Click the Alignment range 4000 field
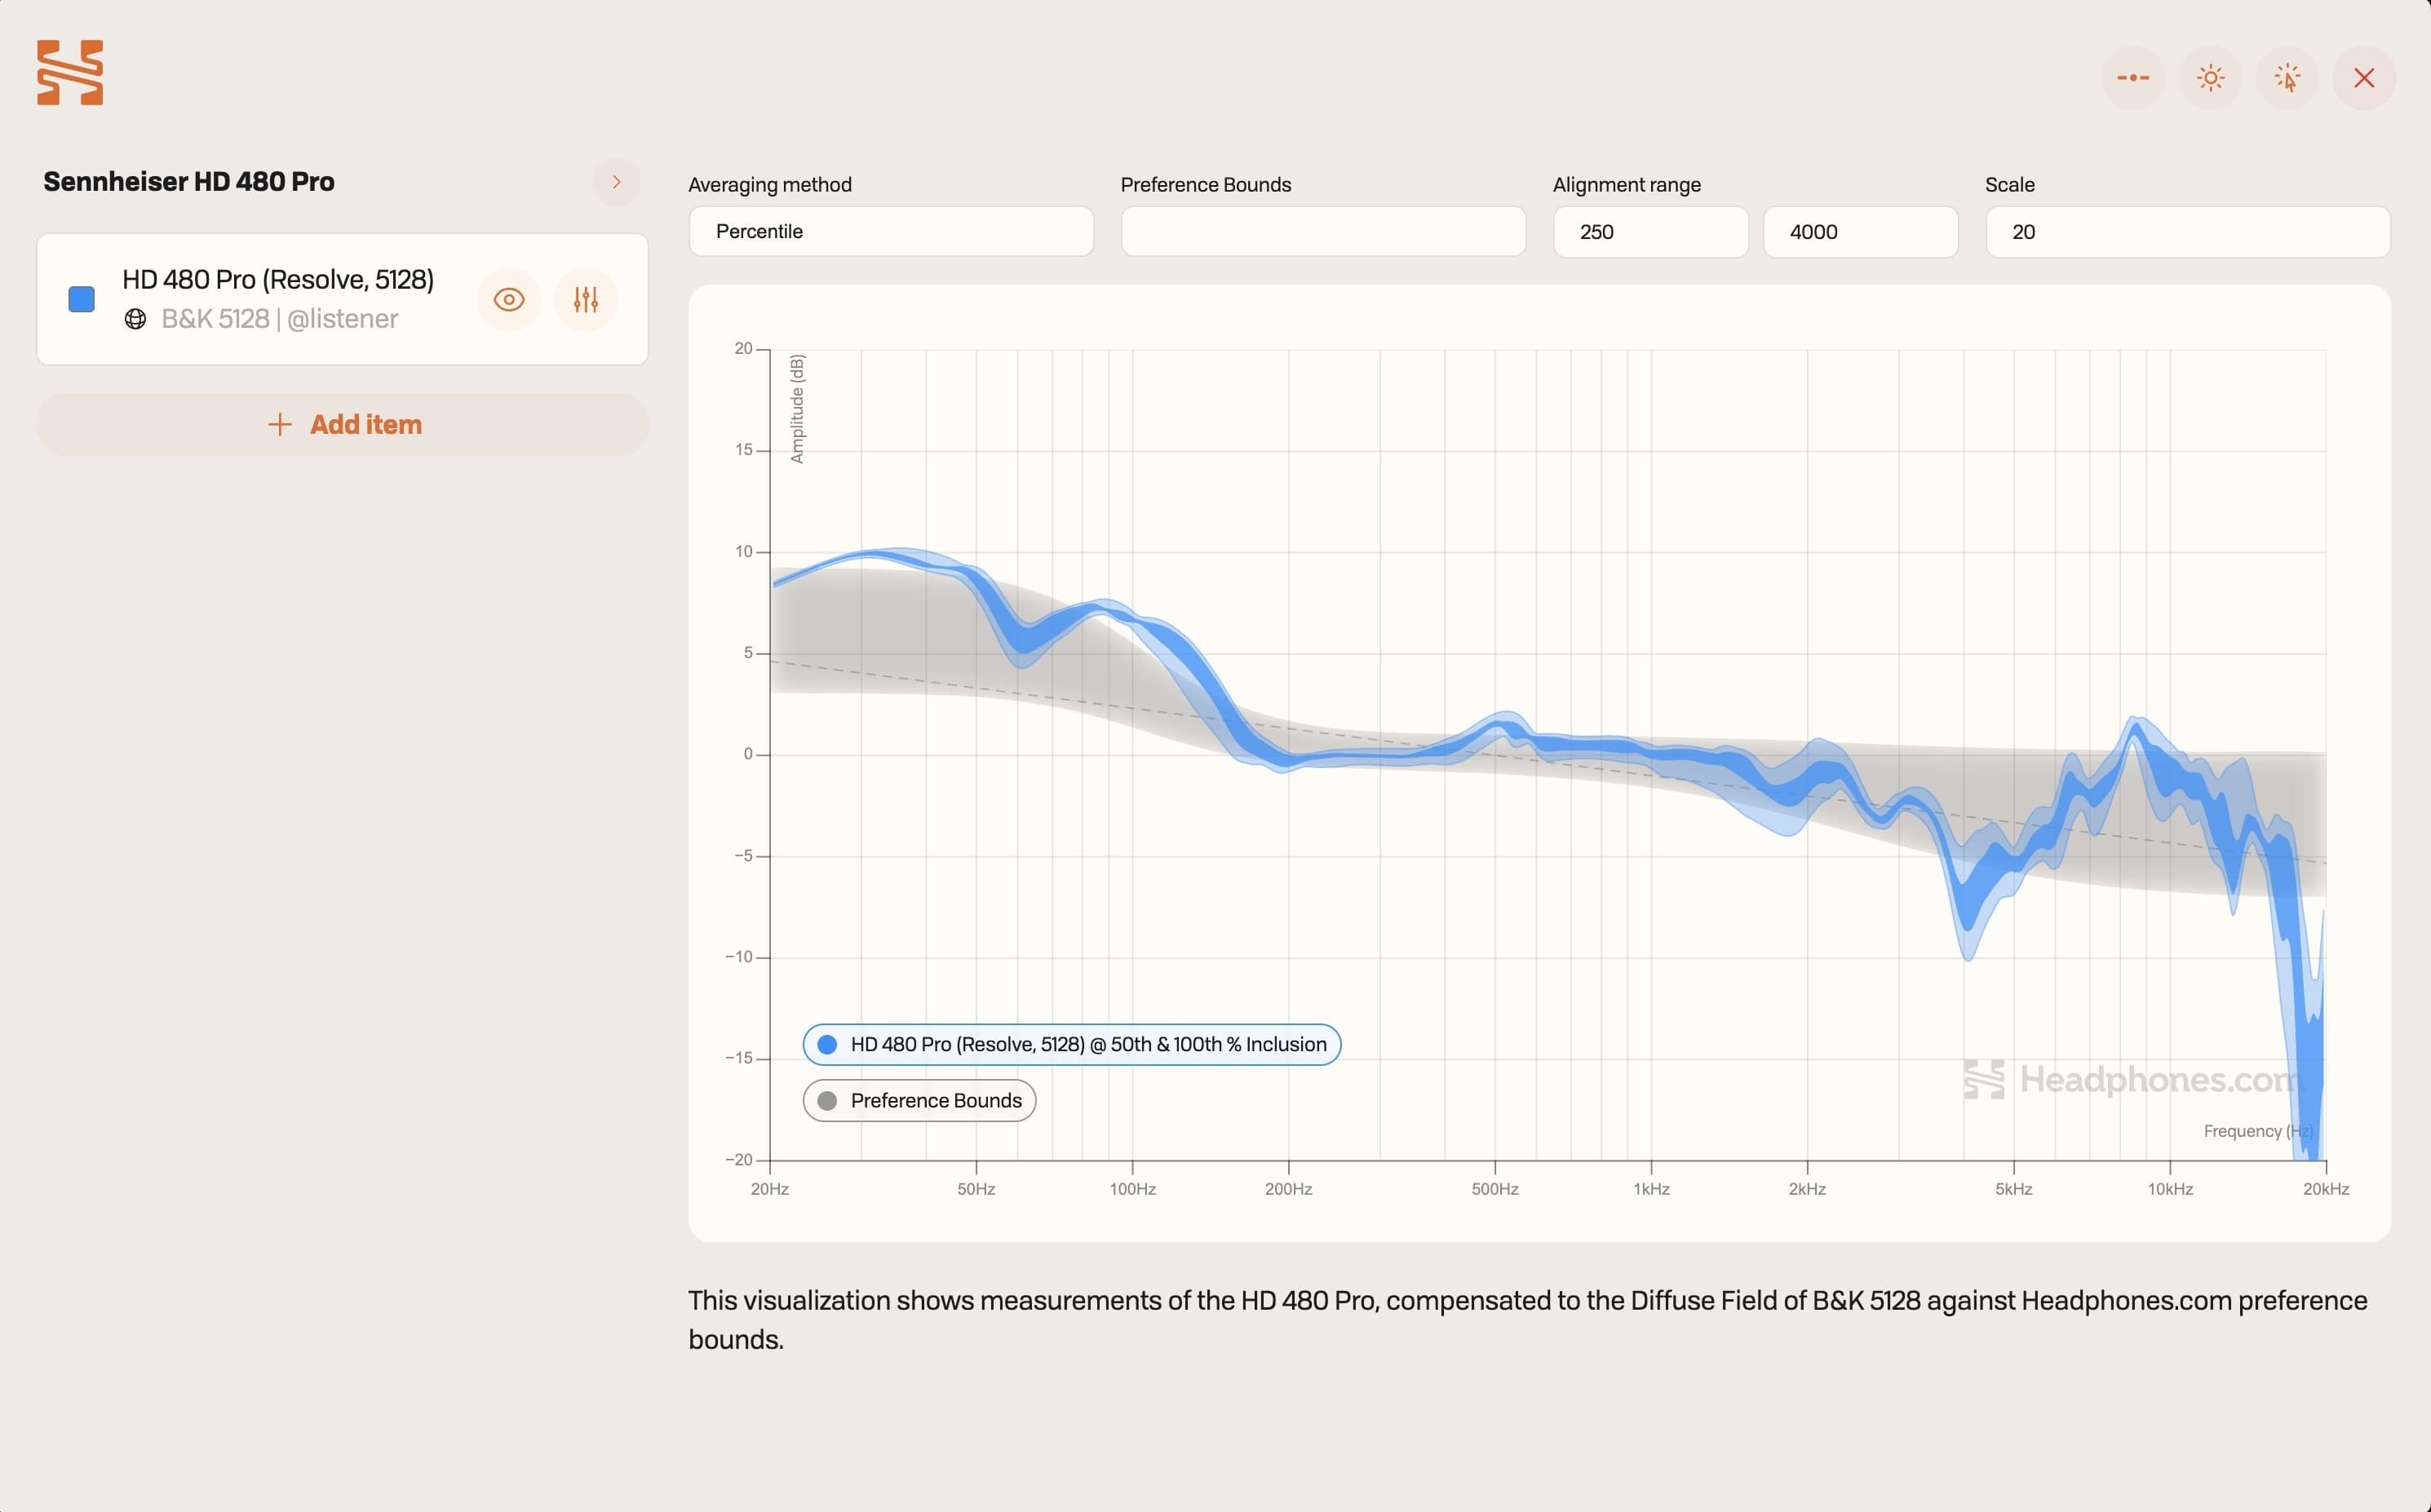The width and height of the screenshot is (2431, 1512). click(1860, 232)
